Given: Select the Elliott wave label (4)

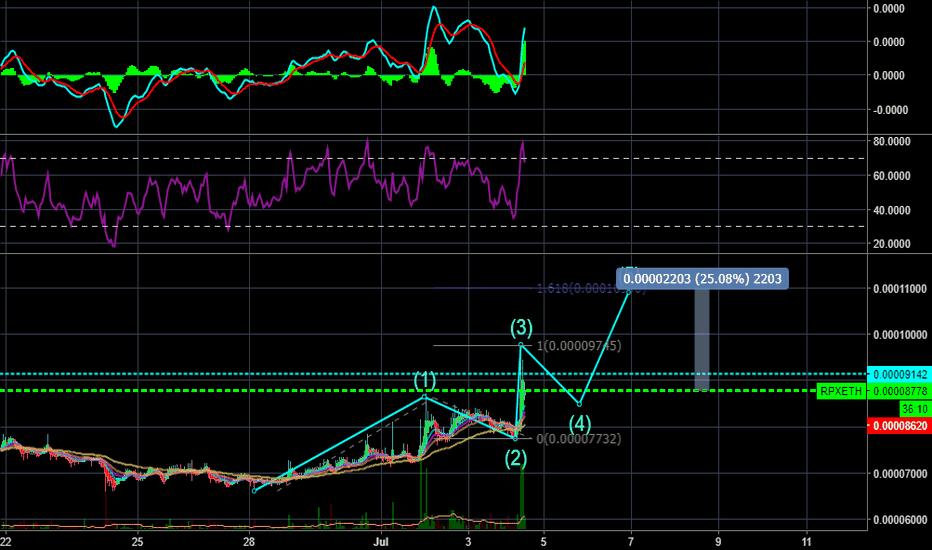Looking at the screenshot, I should click(580, 424).
